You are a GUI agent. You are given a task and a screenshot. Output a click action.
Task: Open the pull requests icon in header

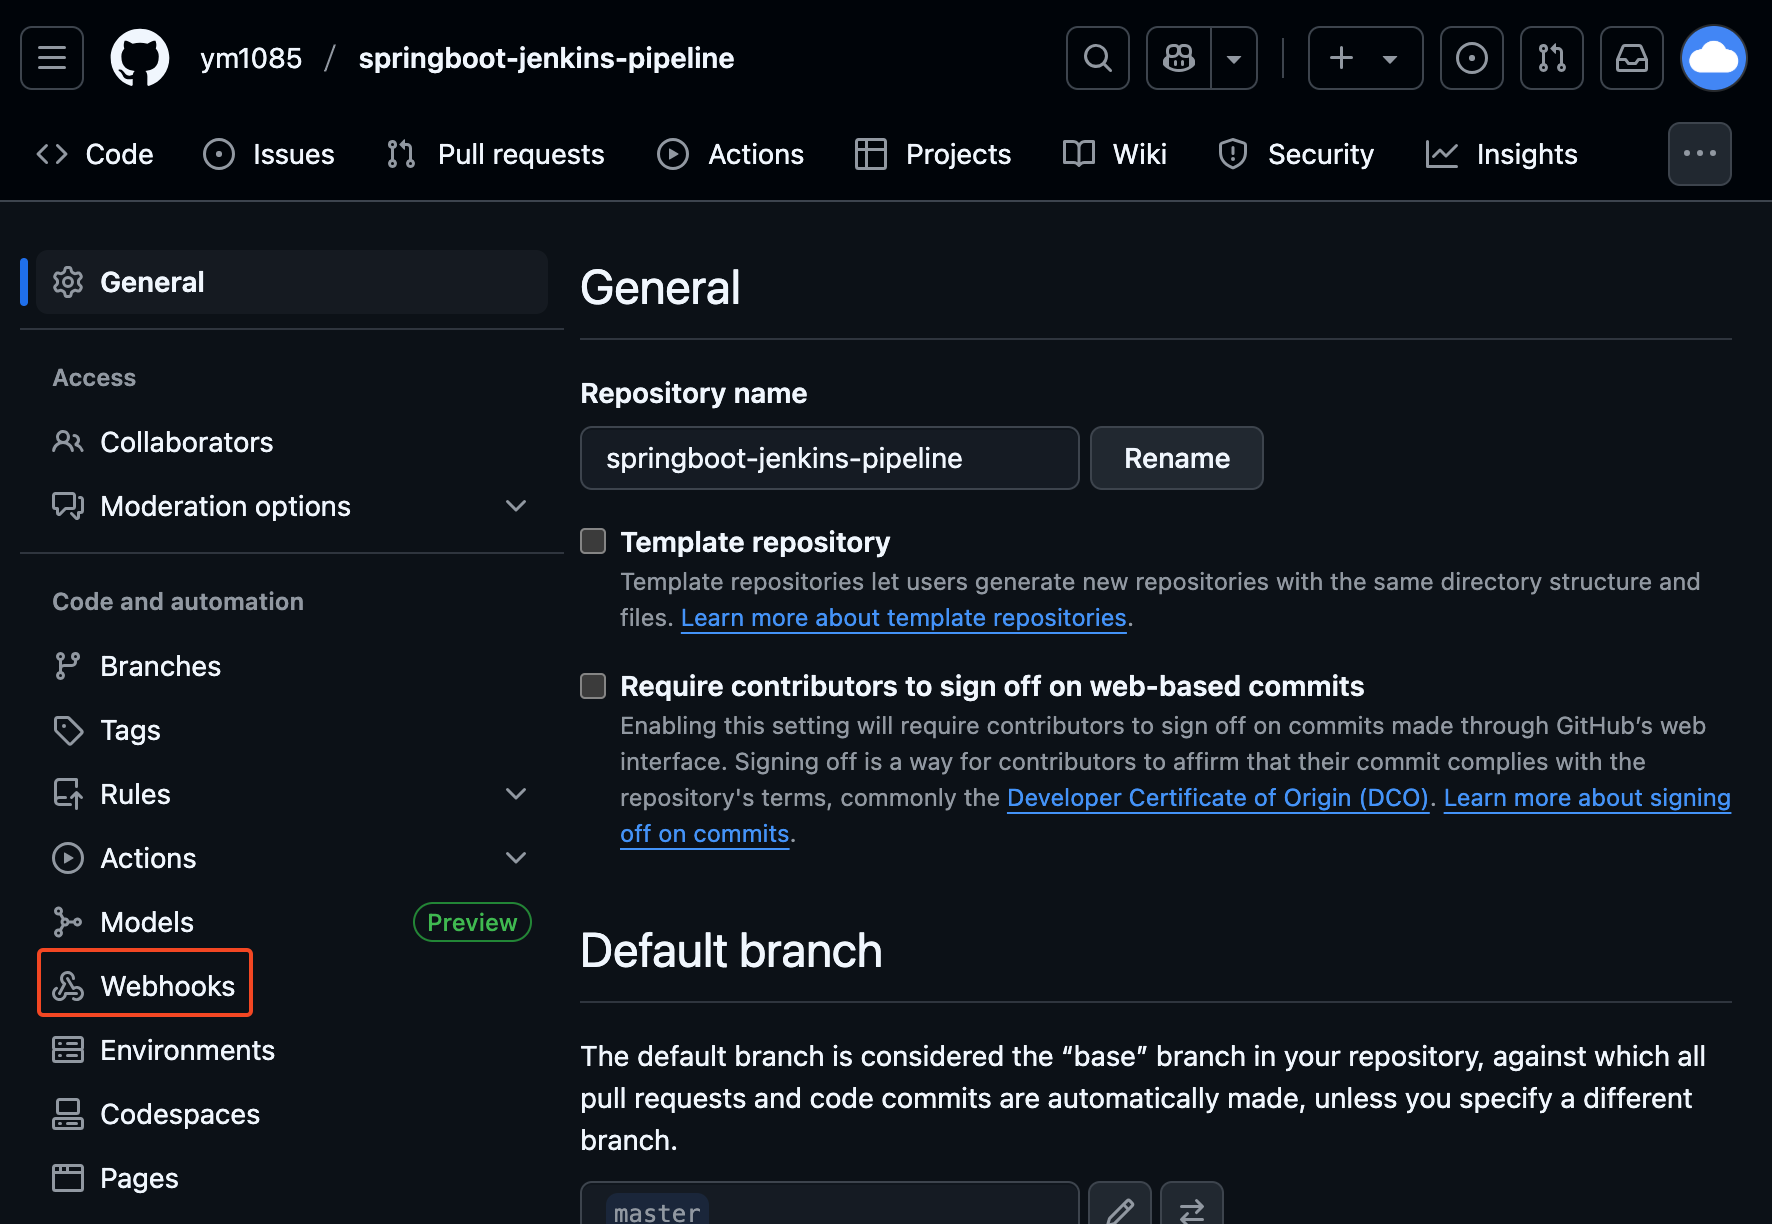click(1552, 58)
